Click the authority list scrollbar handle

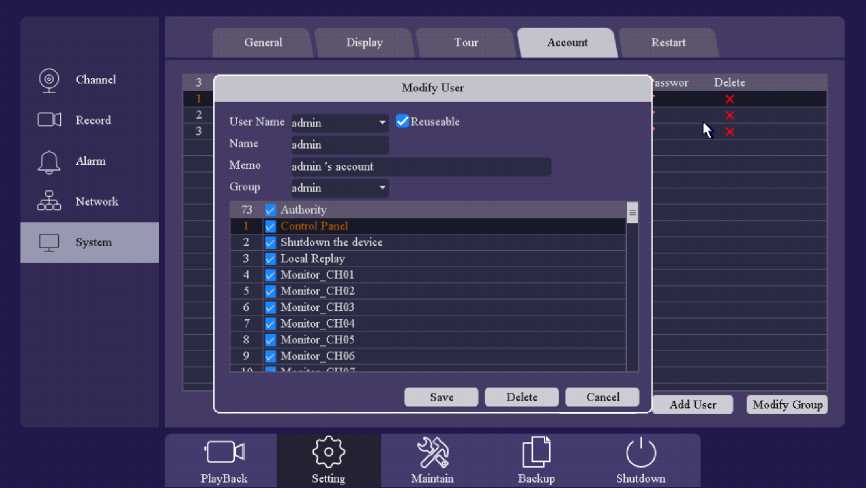[632, 213]
